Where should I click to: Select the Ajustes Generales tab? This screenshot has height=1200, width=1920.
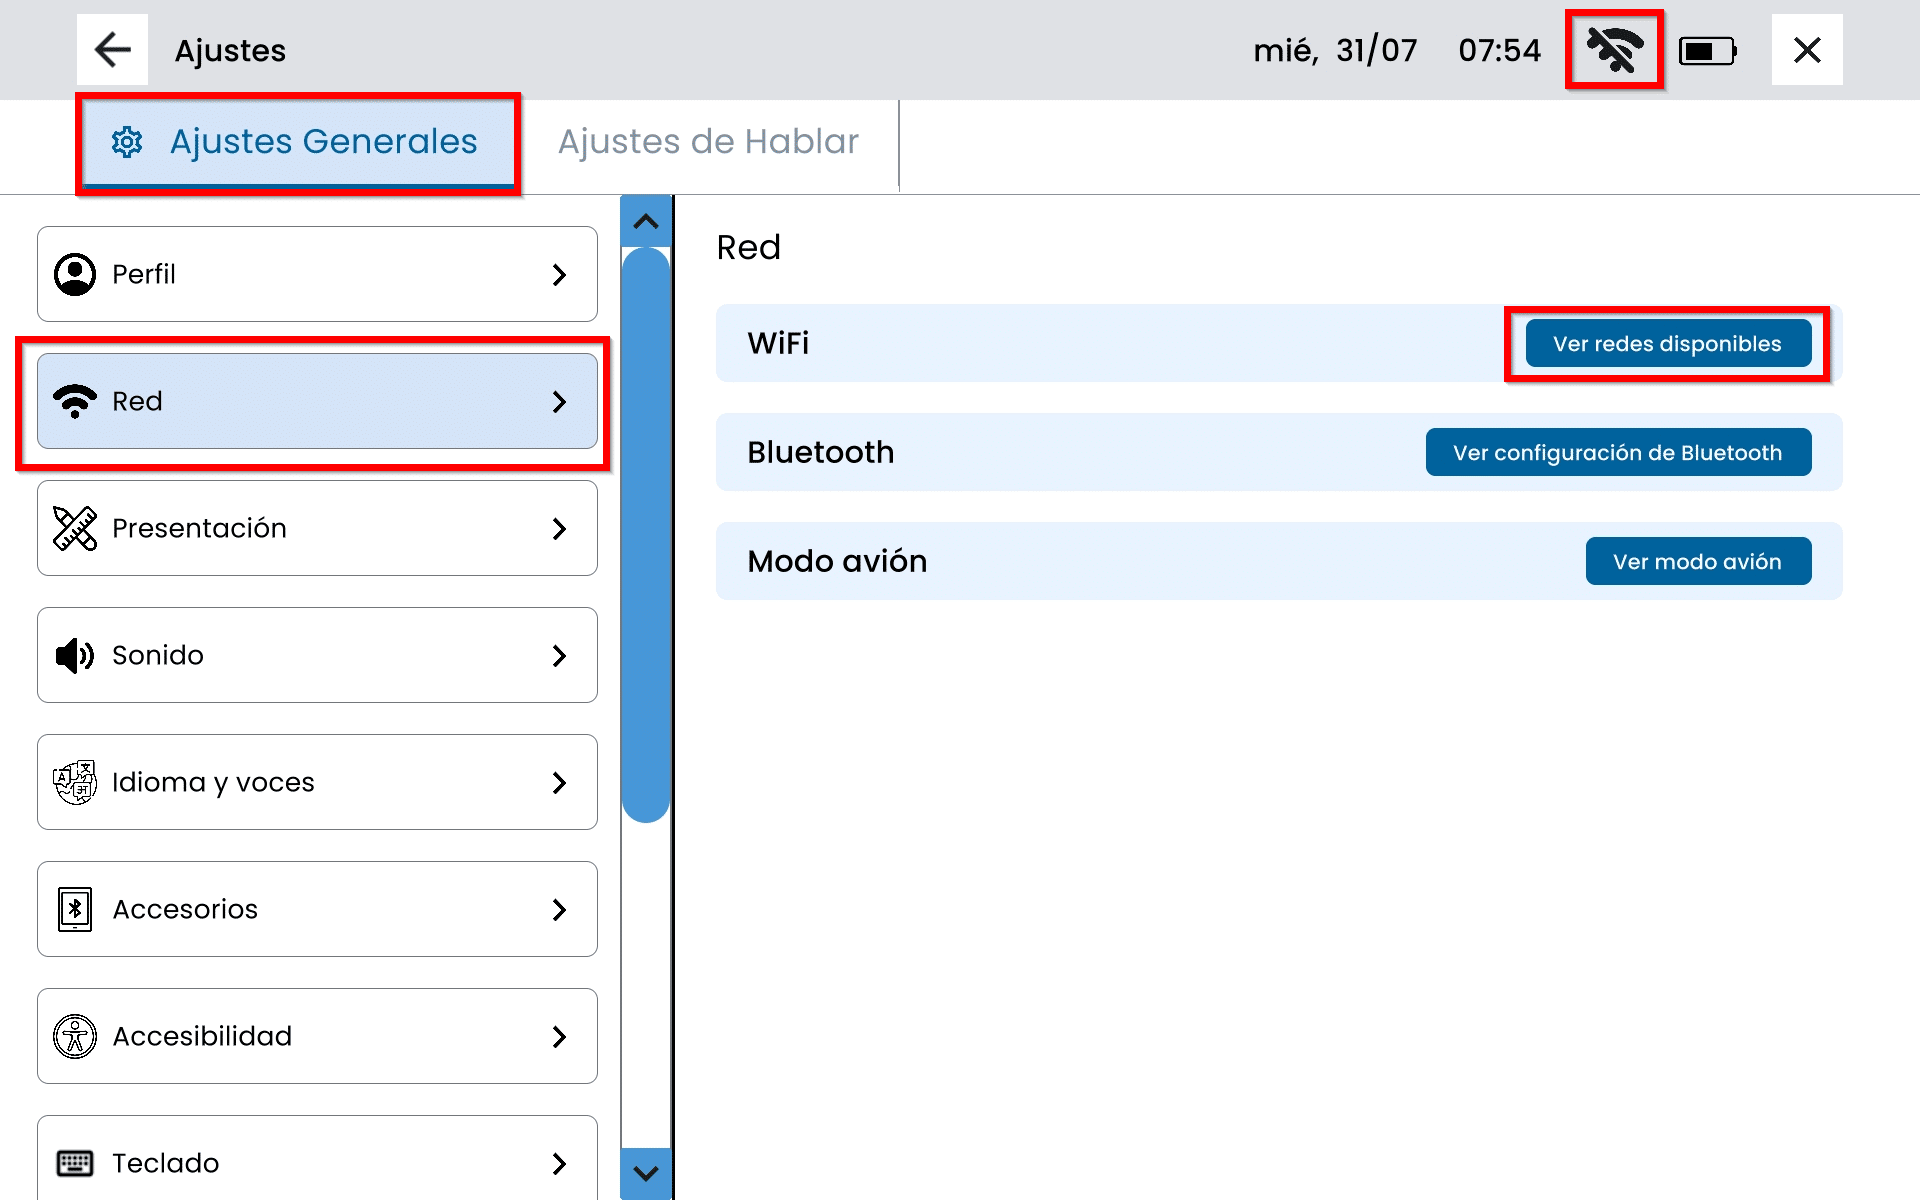(x=297, y=142)
